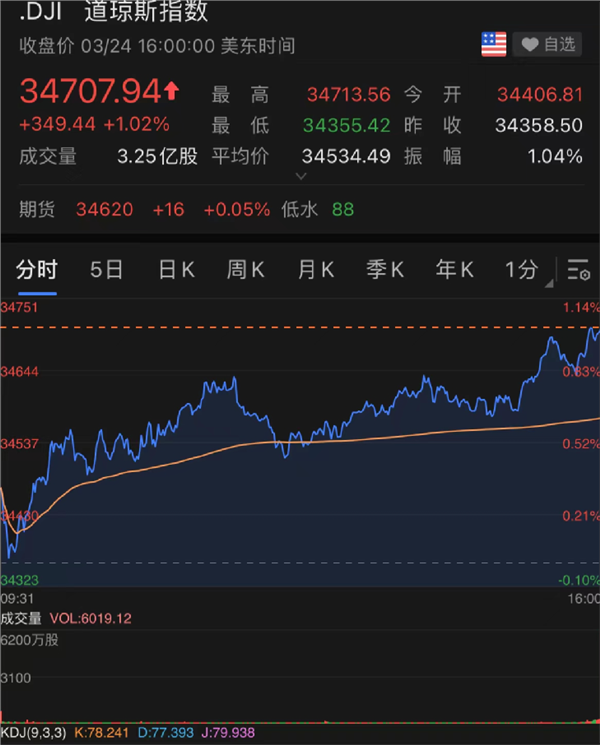Tap the K:78.241 value

click(x=102, y=733)
